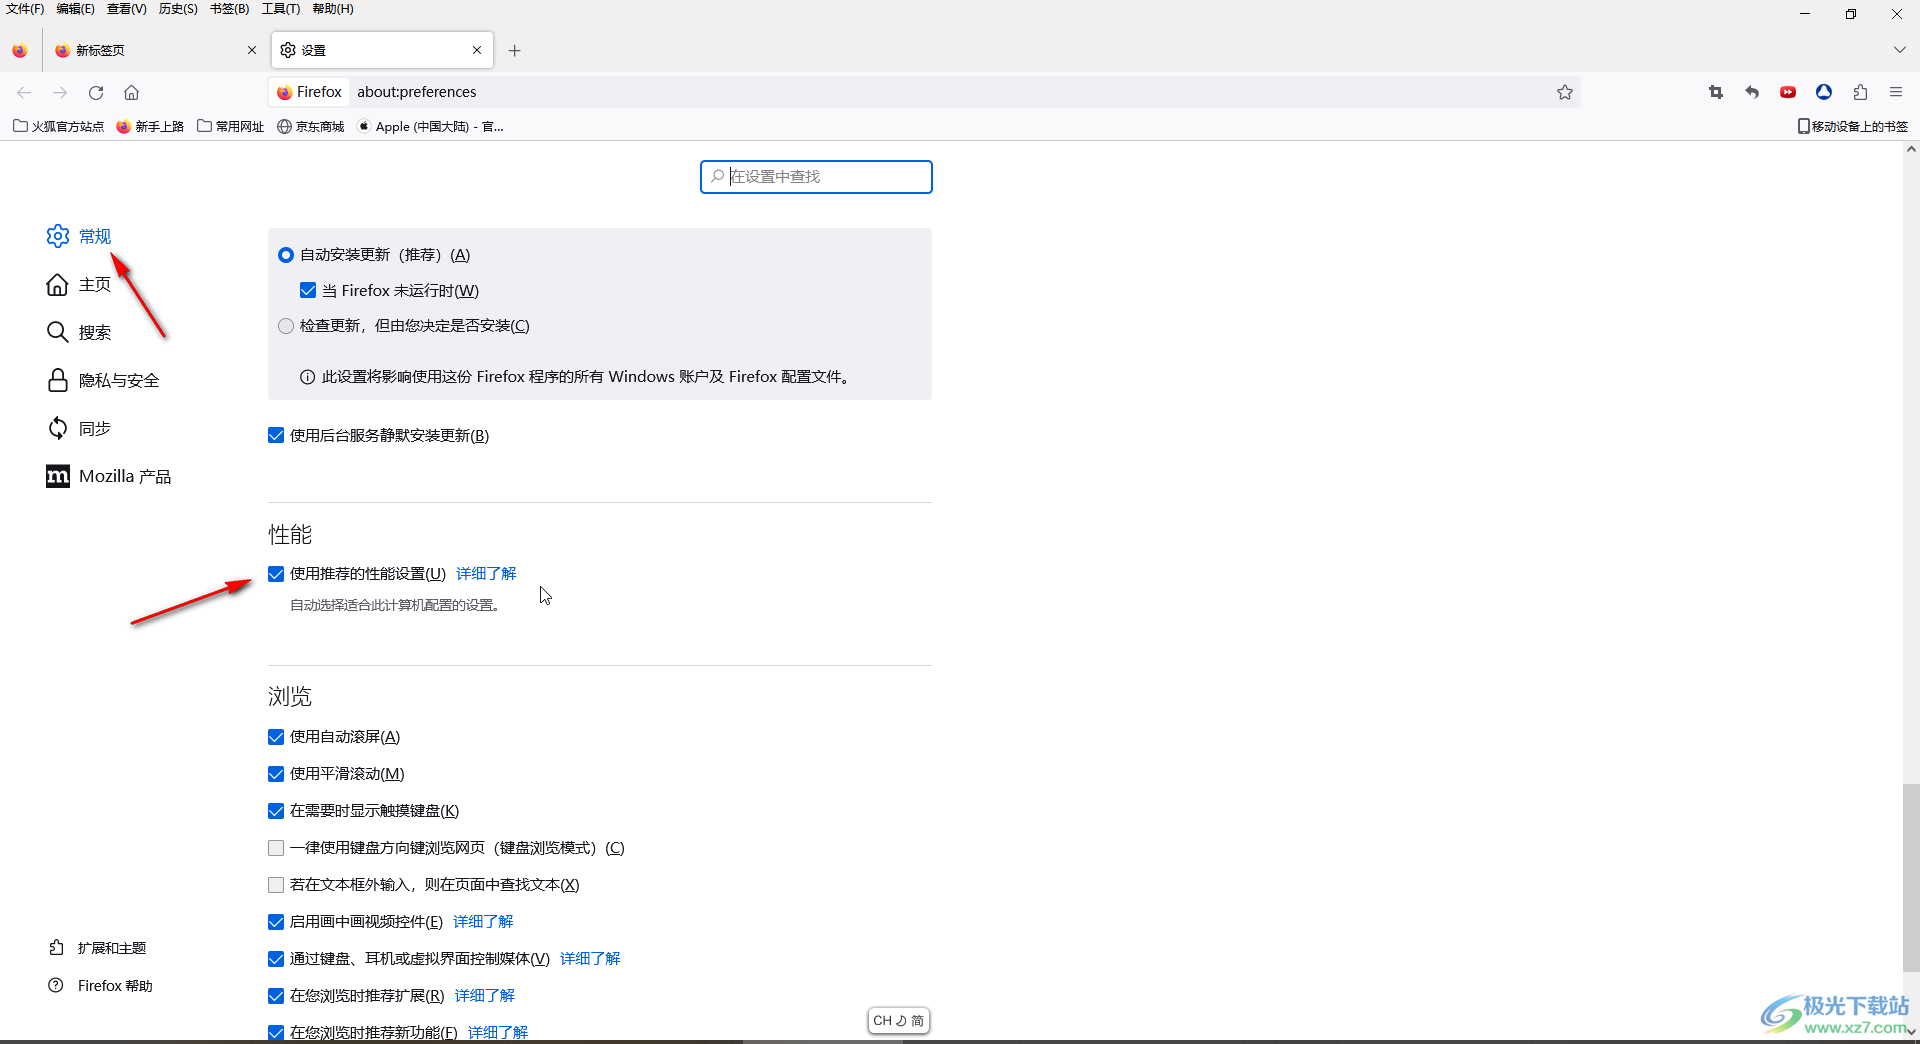The height and width of the screenshot is (1044, 1920).
Task: Open 详细了解 link for media control
Action: (590, 959)
